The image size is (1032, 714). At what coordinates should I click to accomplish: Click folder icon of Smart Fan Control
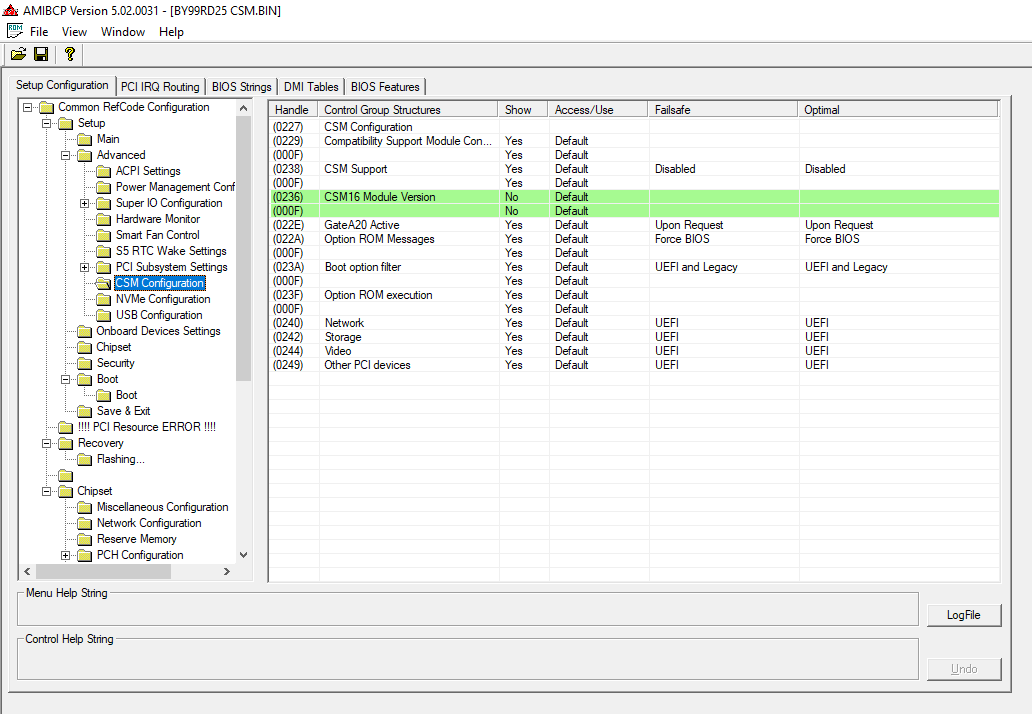[103, 235]
